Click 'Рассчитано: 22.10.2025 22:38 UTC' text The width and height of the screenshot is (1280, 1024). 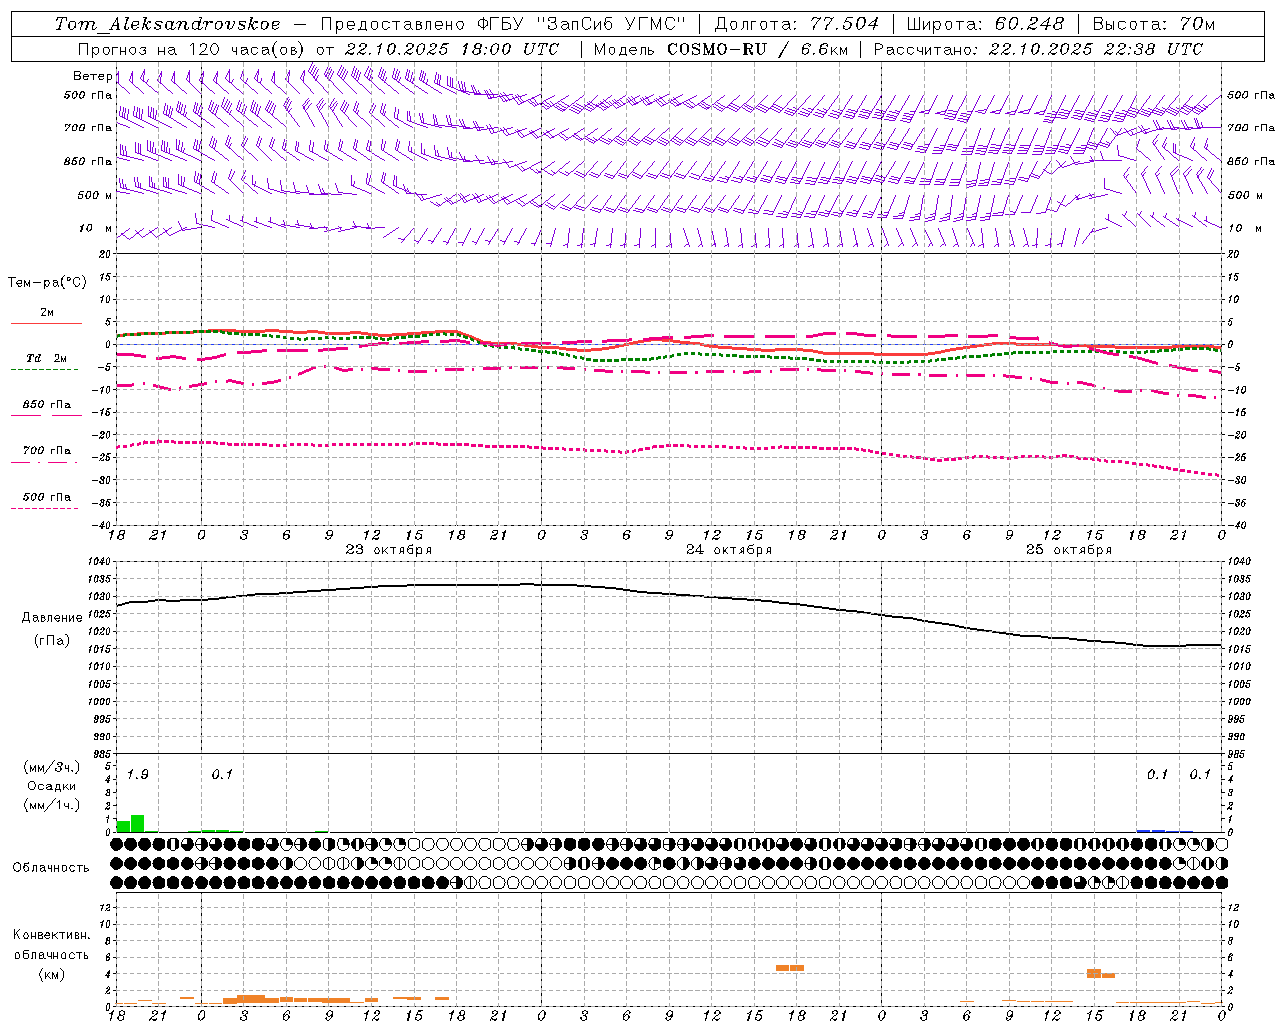tap(1038, 49)
